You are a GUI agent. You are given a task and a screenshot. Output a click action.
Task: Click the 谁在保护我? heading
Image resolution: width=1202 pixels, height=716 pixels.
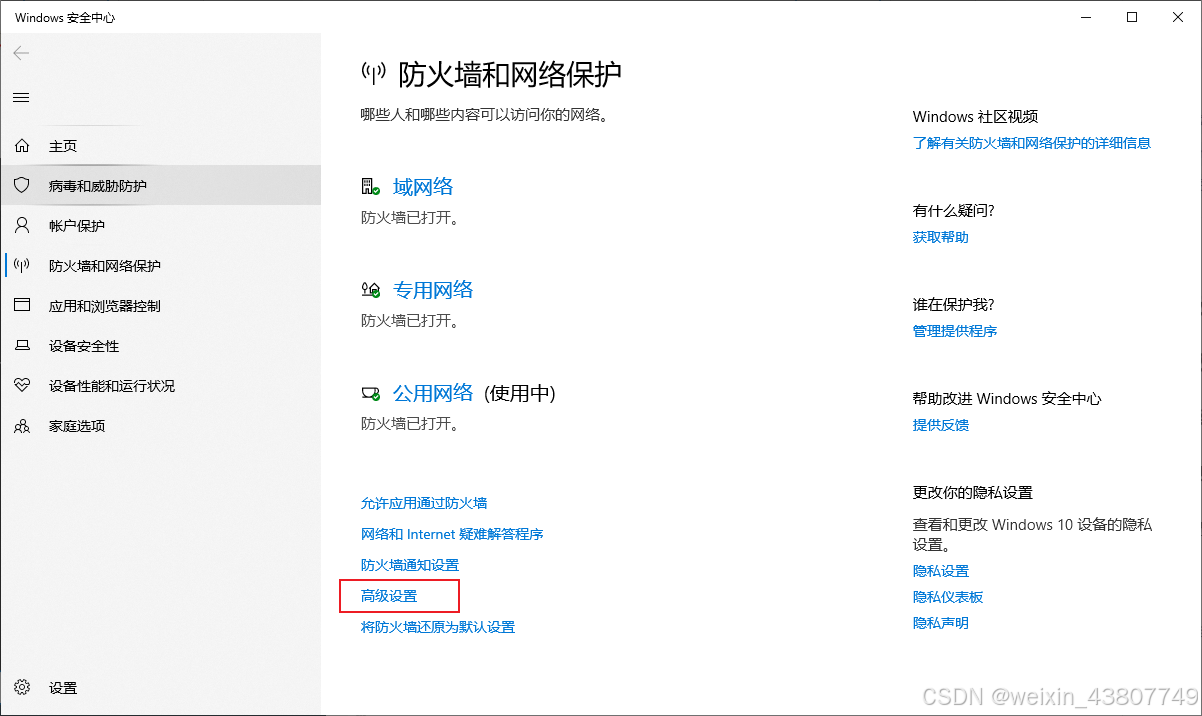[x=954, y=305]
